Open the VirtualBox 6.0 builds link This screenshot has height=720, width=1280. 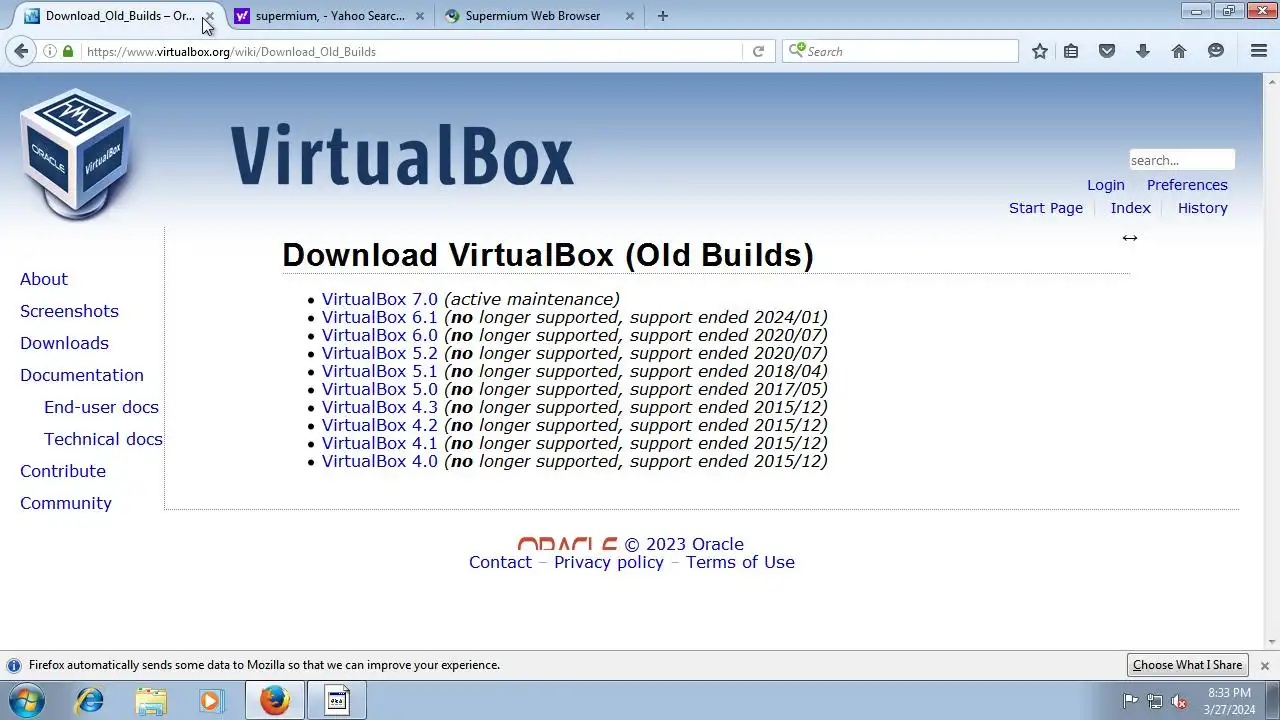[380, 335]
